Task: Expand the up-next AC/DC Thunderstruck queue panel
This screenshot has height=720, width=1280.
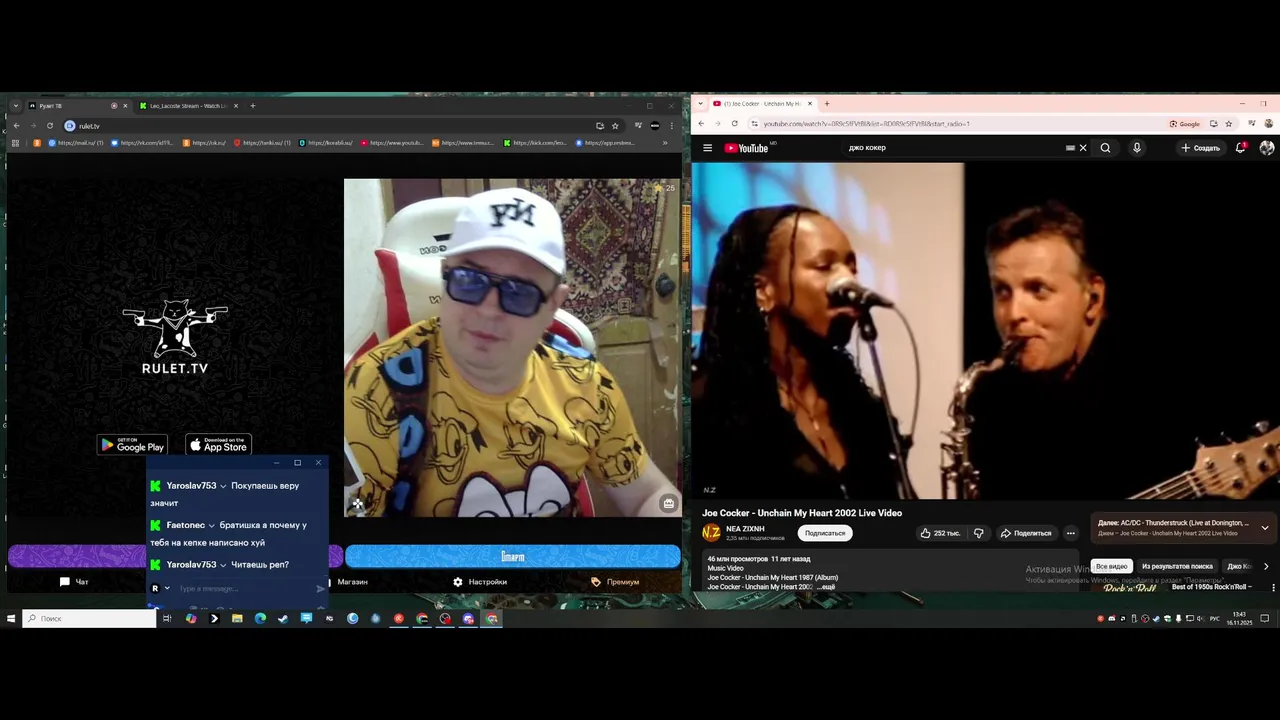Action: [x=1264, y=528]
